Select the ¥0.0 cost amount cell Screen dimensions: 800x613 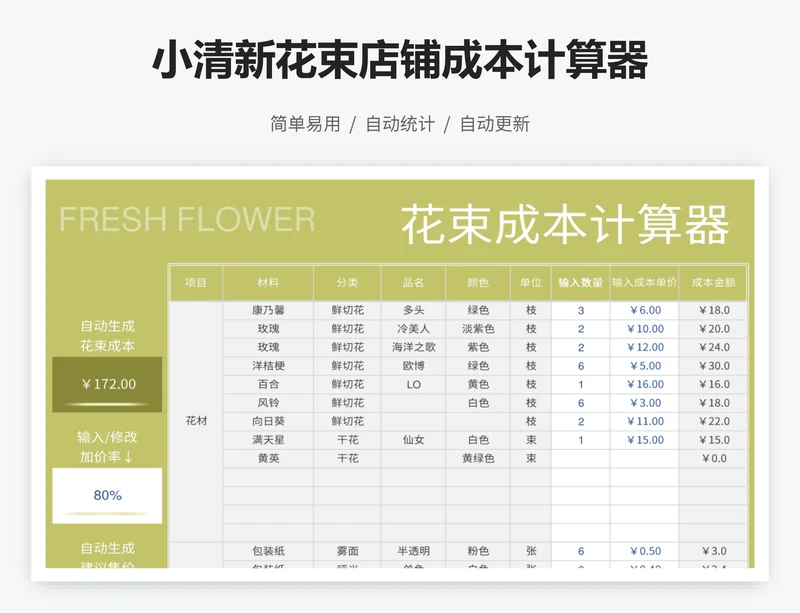(x=713, y=458)
